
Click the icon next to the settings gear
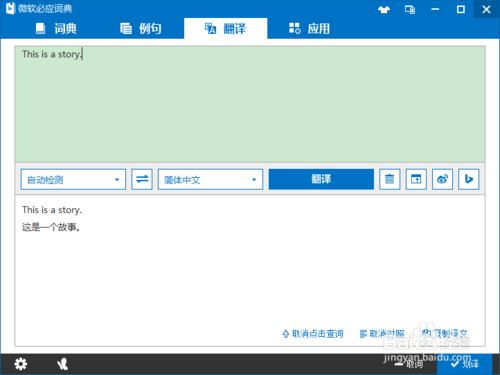(x=62, y=364)
